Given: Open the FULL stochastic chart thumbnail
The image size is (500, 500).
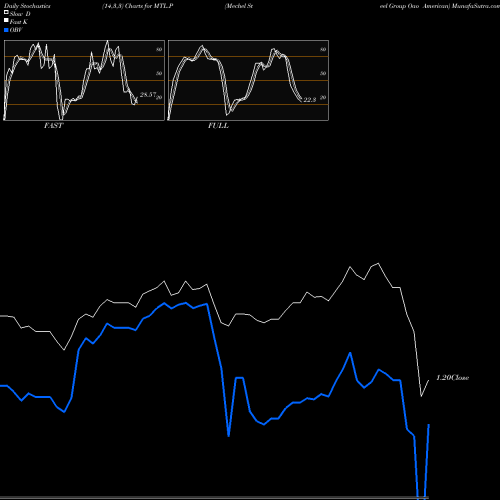Looking at the screenshot, I should click(x=248, y=80).
